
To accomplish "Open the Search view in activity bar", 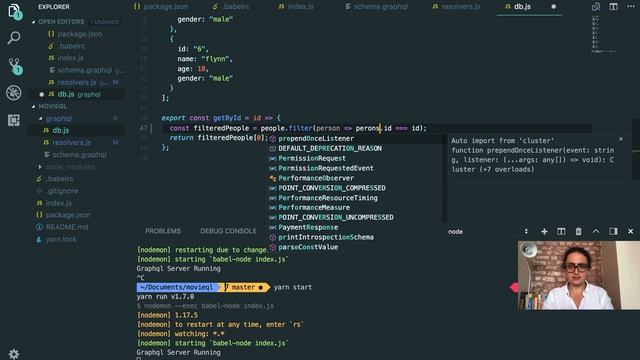I will tap(14, 38).
